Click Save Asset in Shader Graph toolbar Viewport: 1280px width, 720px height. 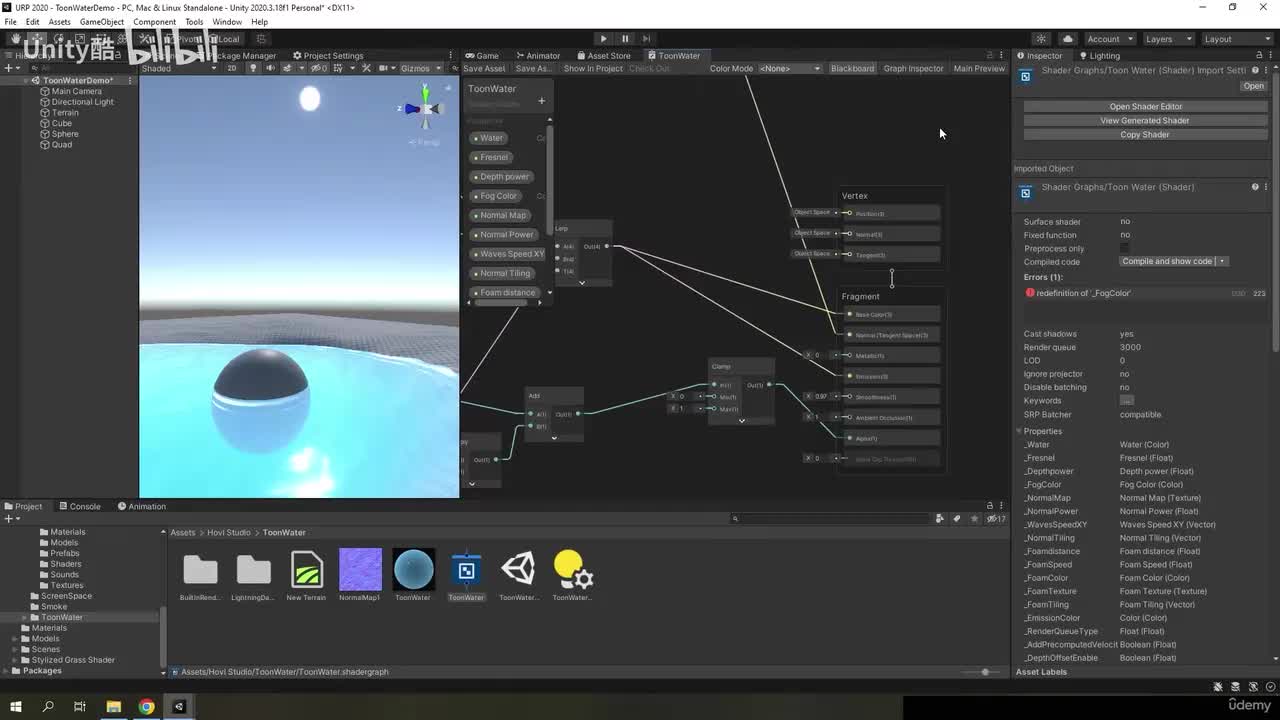click(484, 69)
